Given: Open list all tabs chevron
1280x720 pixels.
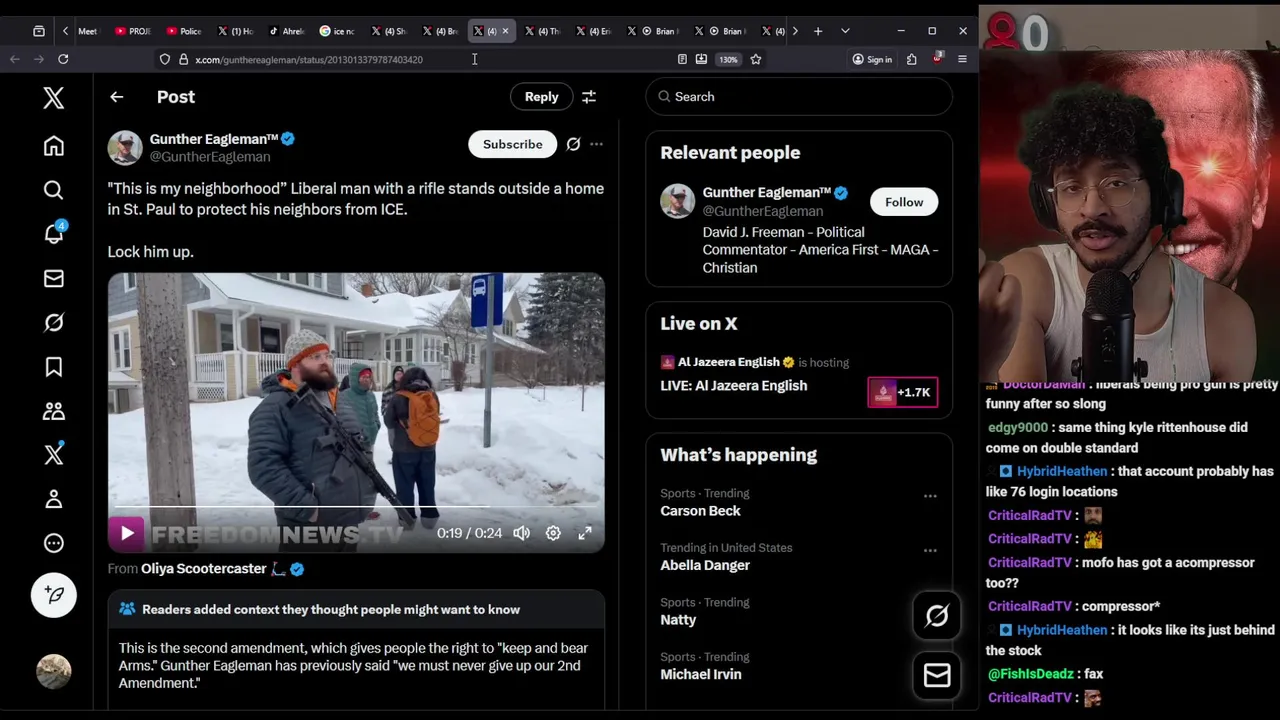Looking at the screenshot, I should pos(845,31).
